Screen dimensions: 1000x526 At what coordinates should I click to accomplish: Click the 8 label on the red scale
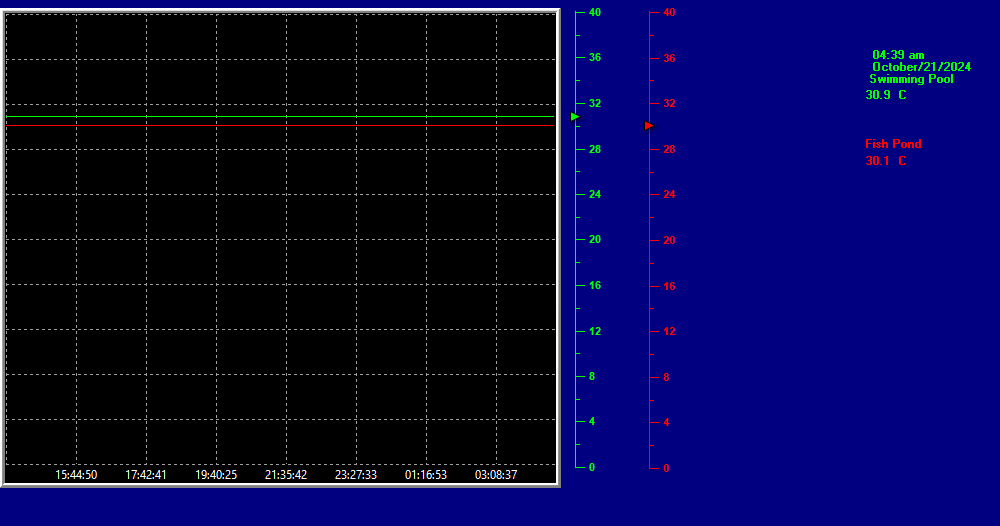pos(667,377)
